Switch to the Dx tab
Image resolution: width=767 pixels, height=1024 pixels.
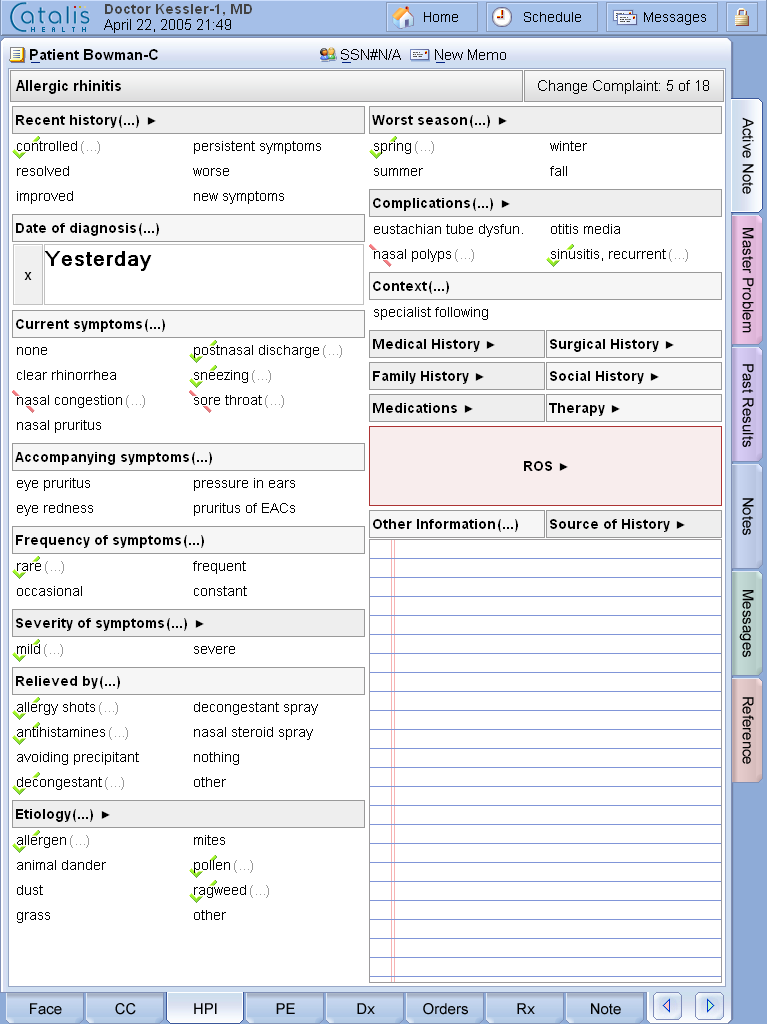coord(365,1008)
